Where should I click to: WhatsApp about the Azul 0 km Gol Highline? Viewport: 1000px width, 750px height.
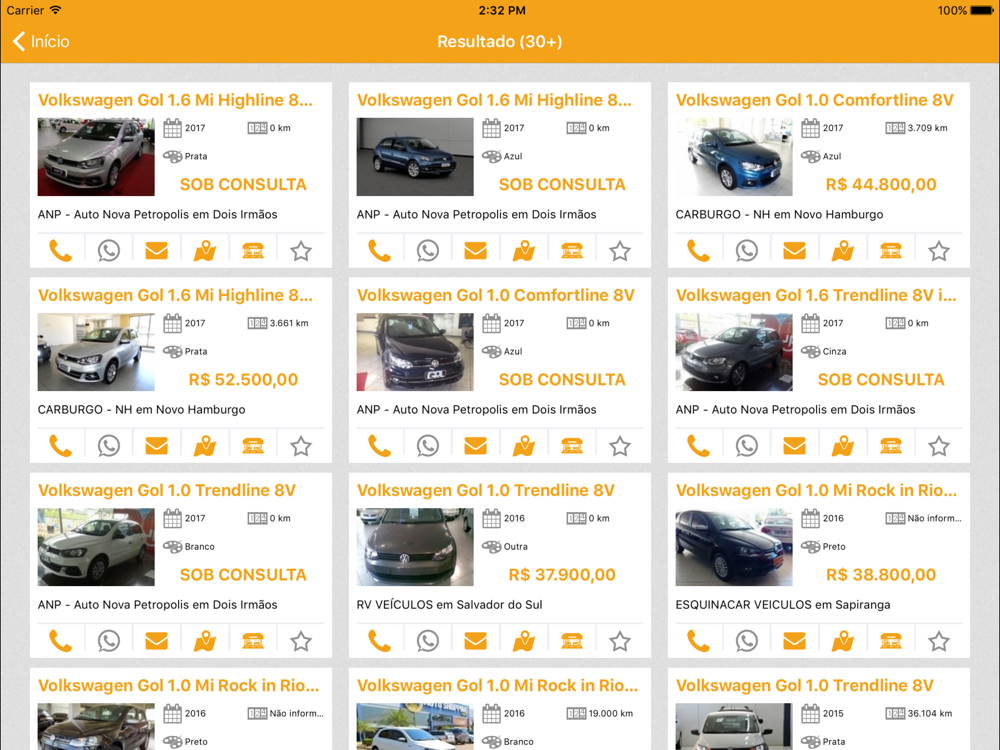(427, 251)
